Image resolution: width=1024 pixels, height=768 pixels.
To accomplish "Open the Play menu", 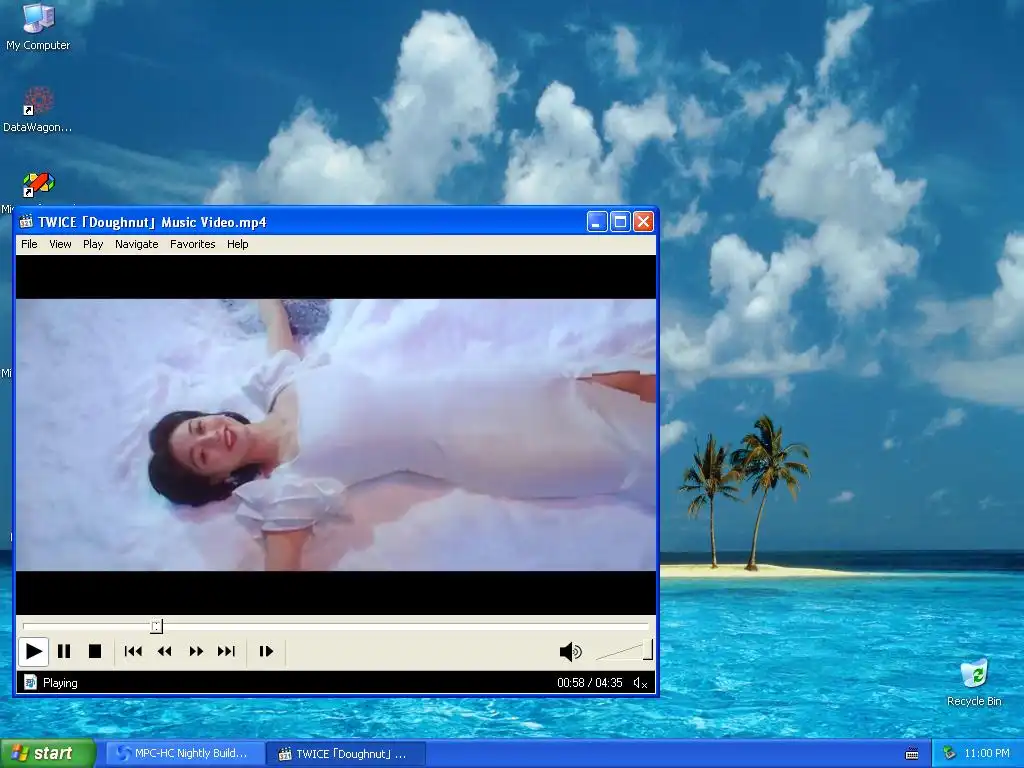I will point(93,244).
